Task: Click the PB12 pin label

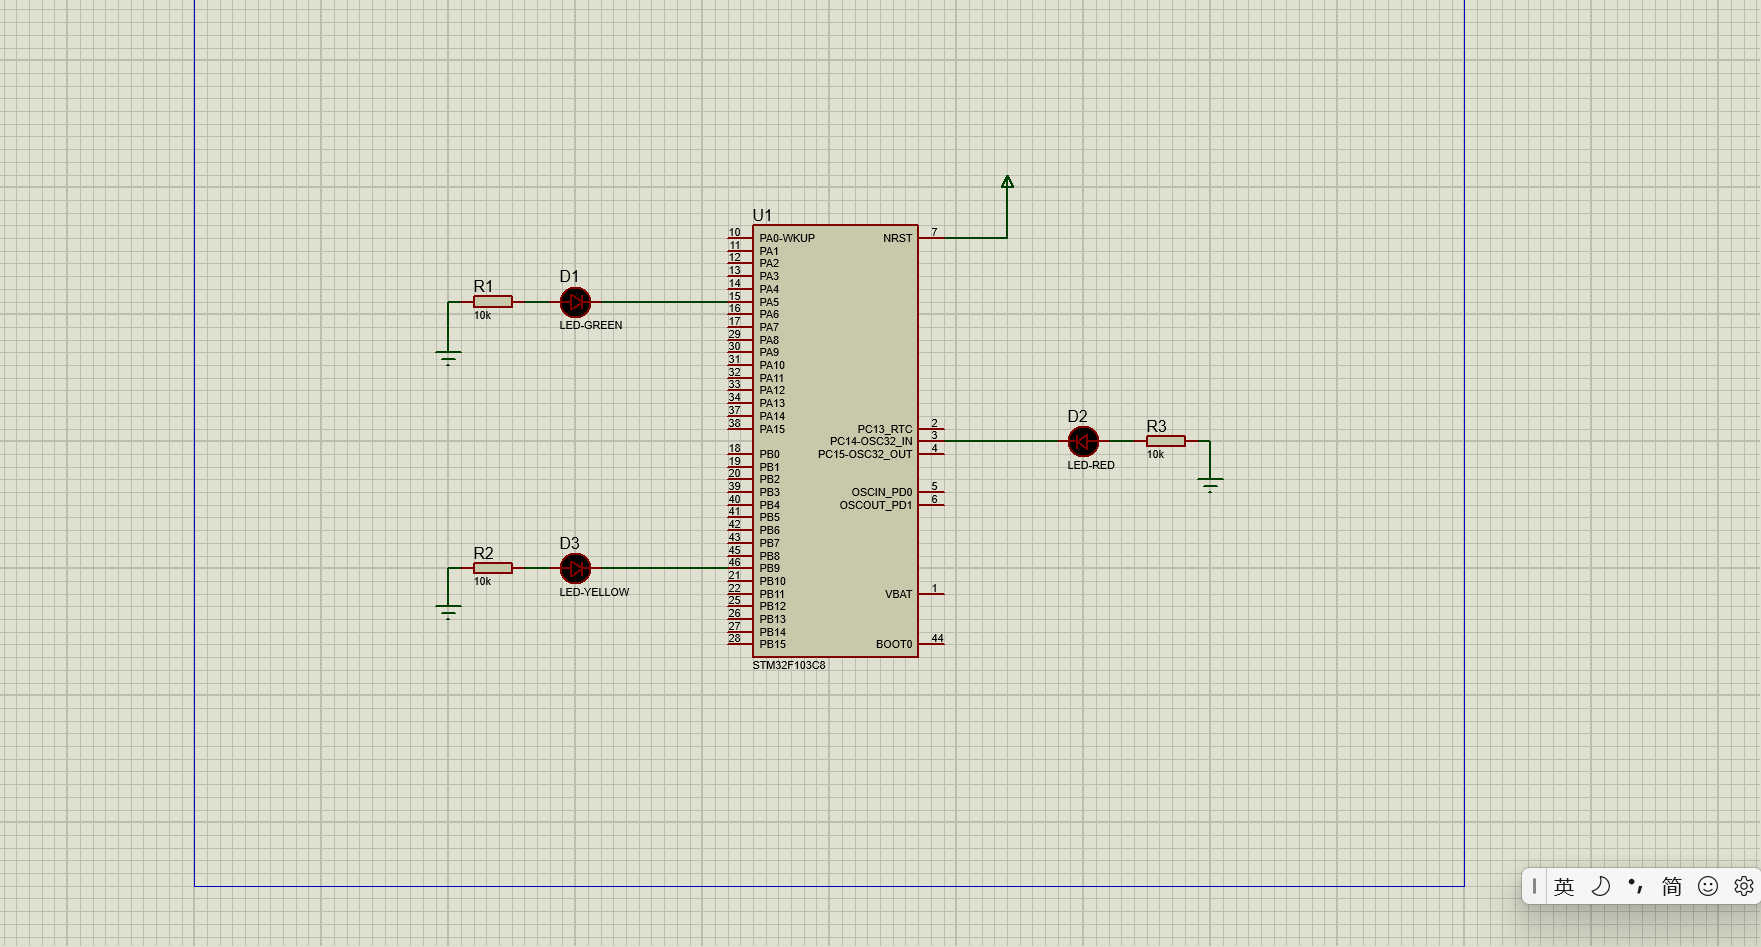Action: pyautogui.click(x=772, y=606)
